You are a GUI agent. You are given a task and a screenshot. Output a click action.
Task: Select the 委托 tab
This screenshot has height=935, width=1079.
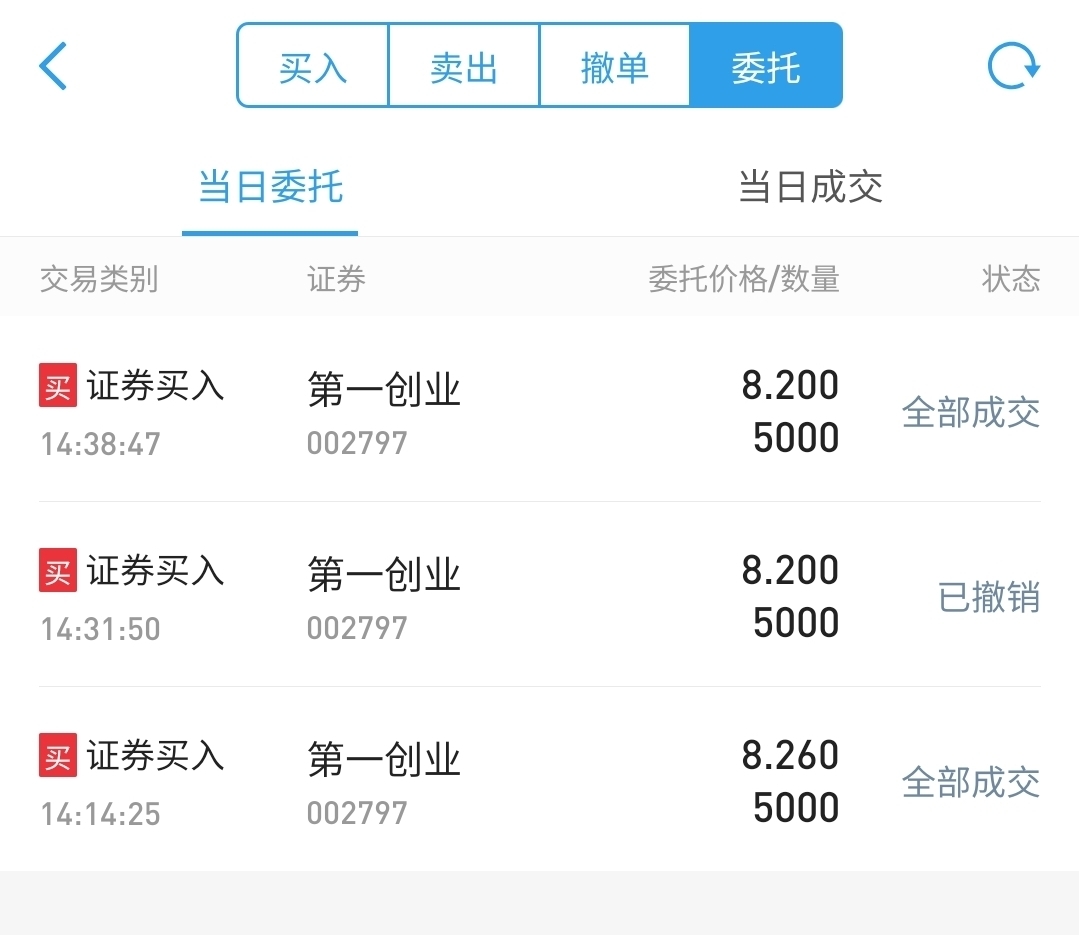pos(766,65)
